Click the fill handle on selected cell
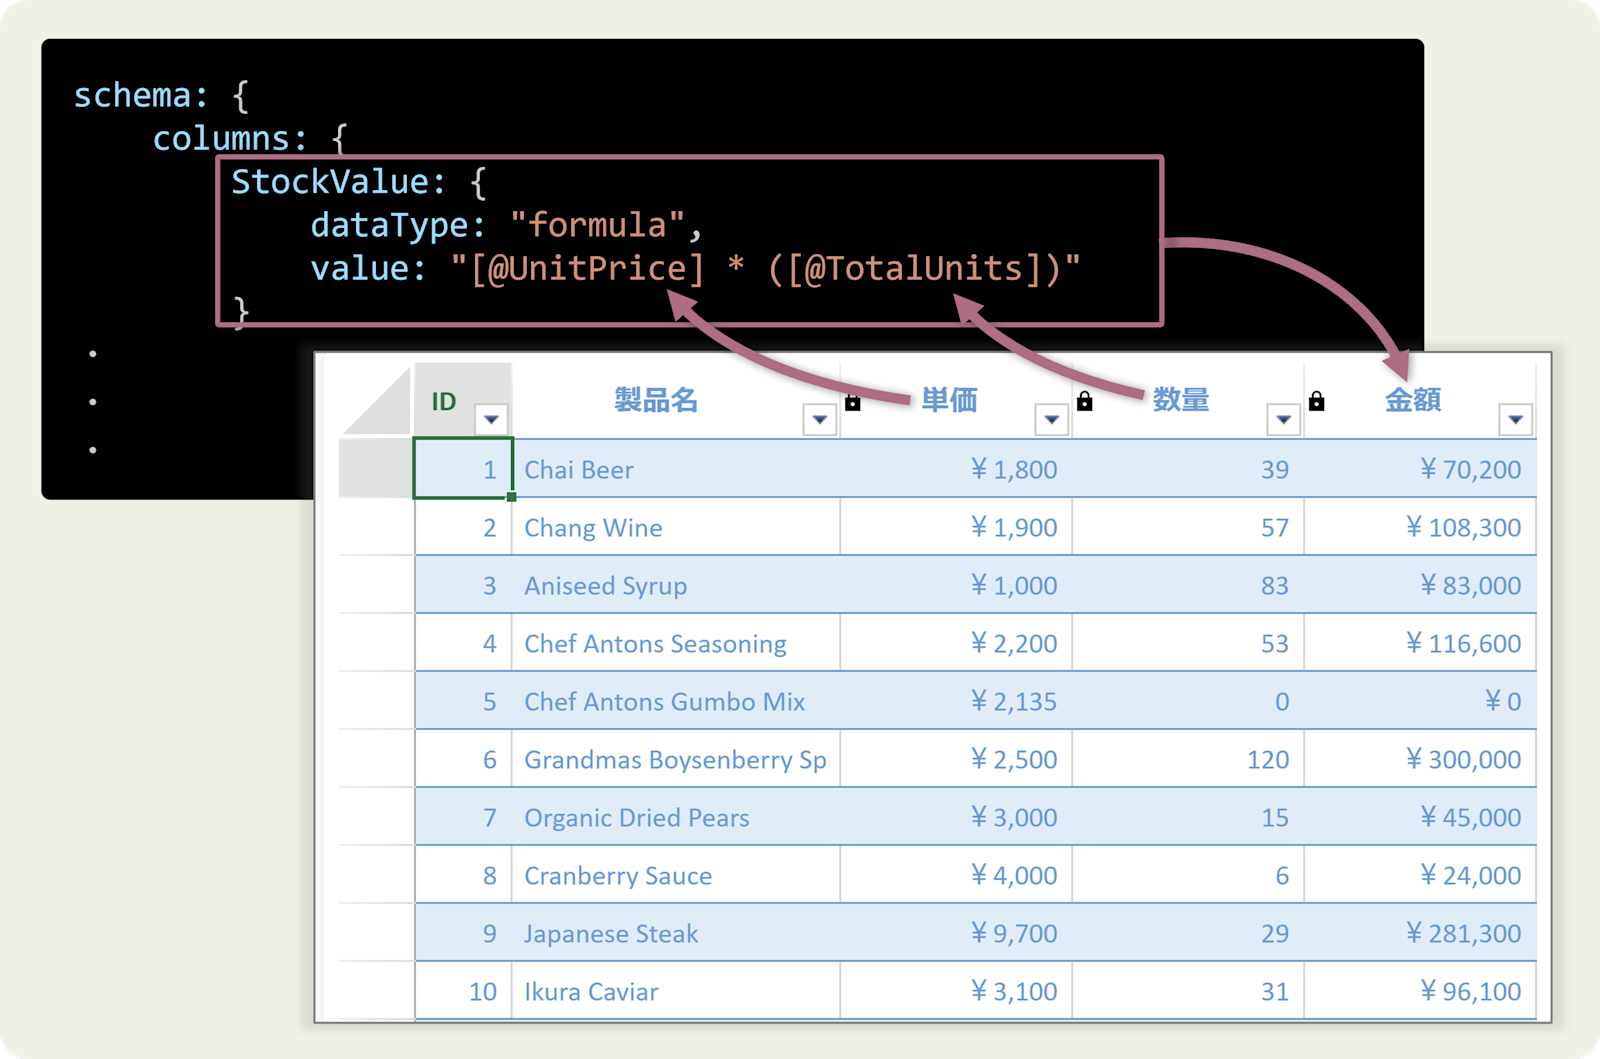This screenshot has width=1600, height=1059. click(x=511, y=497)
